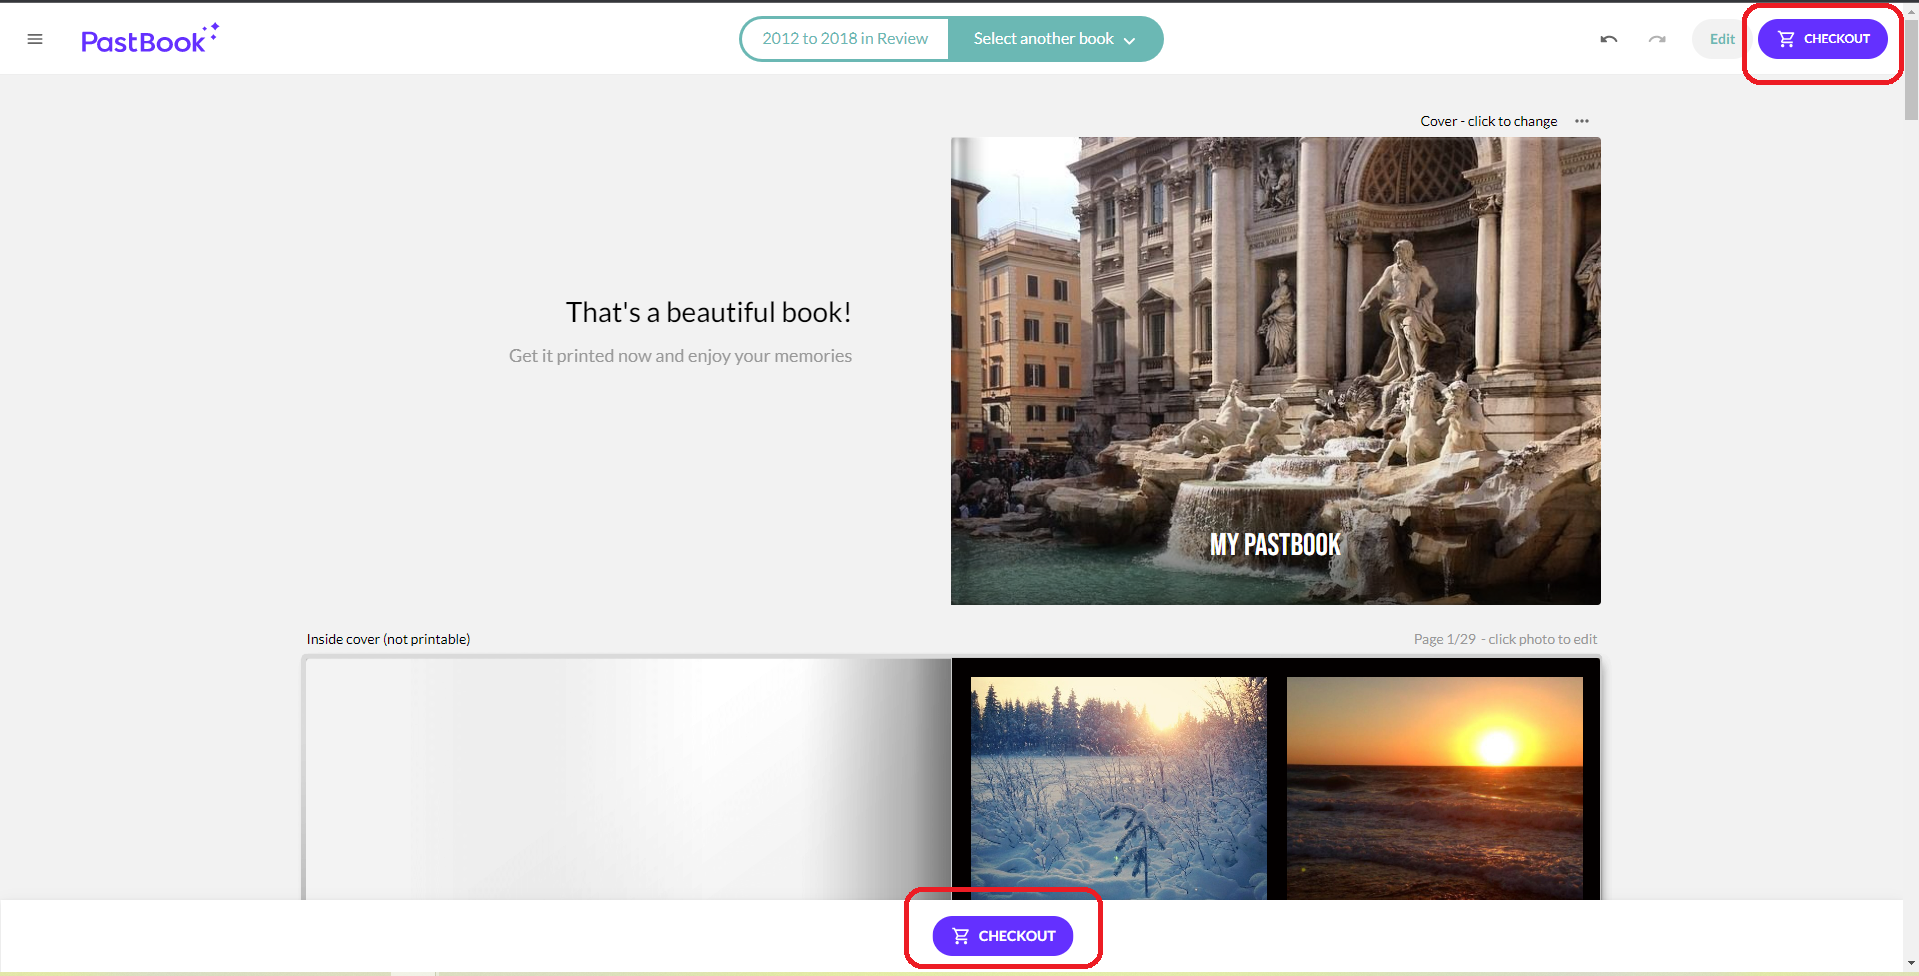Click the MY PASTBOOK cover title

[x=1275, y=545]
